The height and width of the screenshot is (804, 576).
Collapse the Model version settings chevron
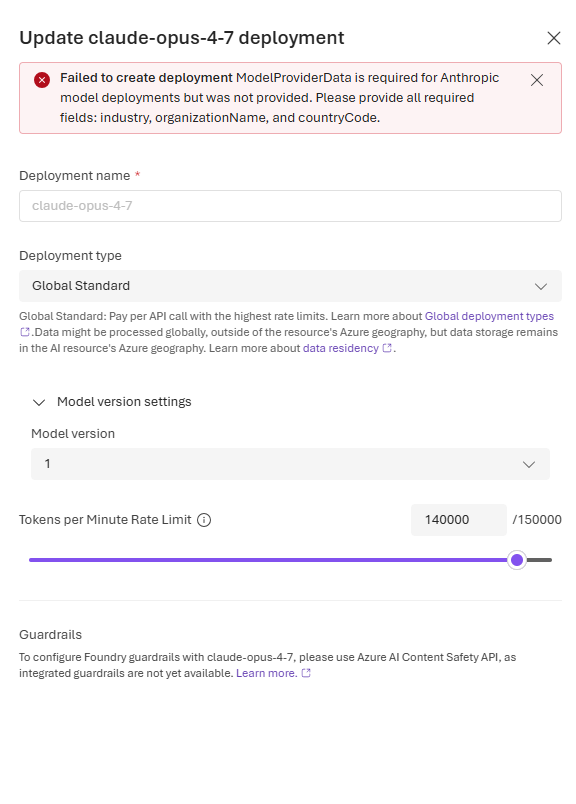point(39,403)
